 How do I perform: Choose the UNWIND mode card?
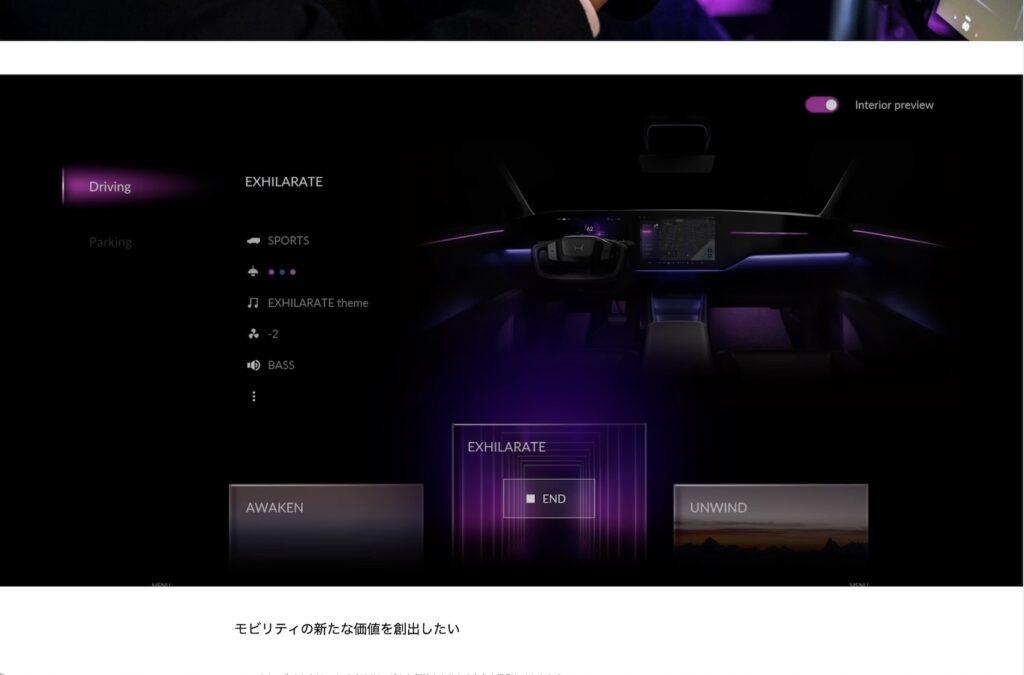click(x=770, y=526)
